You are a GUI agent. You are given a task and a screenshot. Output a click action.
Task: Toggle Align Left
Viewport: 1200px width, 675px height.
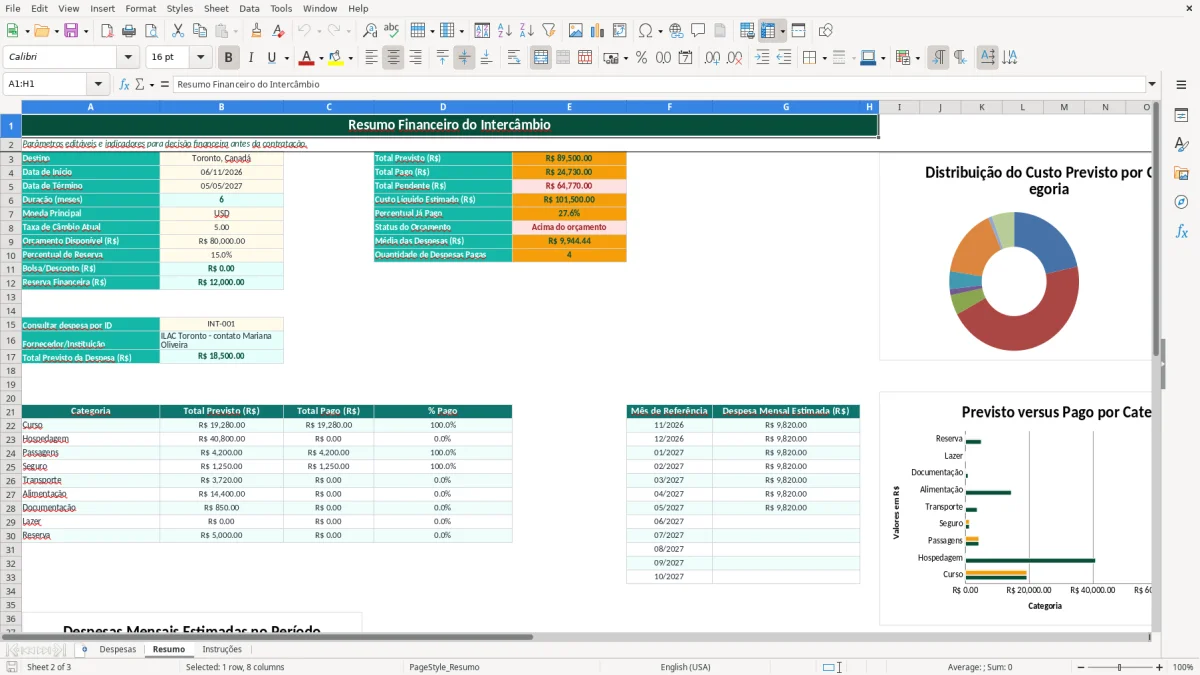coord(371,58)
